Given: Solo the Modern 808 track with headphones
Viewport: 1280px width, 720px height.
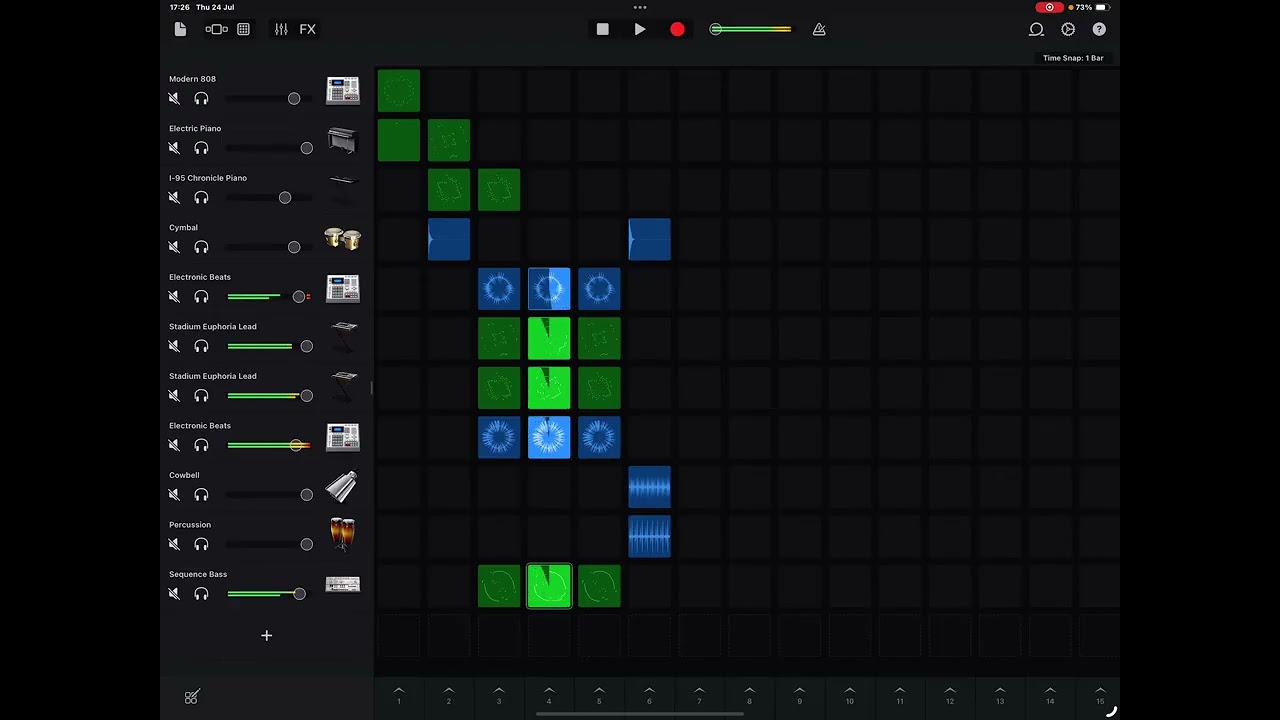Looking at the screenshot, I should point(201,98).
